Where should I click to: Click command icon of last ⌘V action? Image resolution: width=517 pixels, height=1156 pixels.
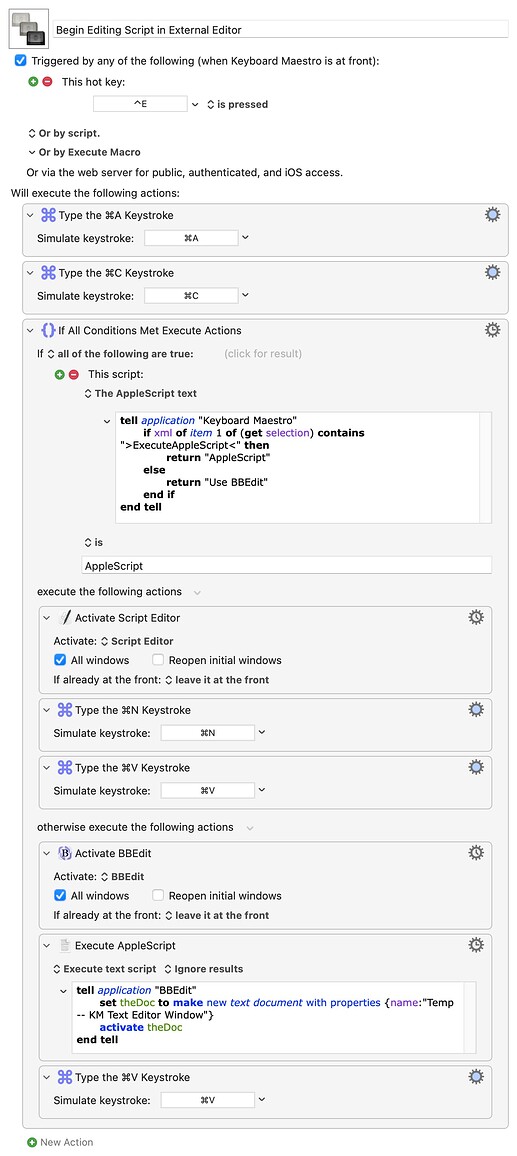click(x=65, y=1077)
